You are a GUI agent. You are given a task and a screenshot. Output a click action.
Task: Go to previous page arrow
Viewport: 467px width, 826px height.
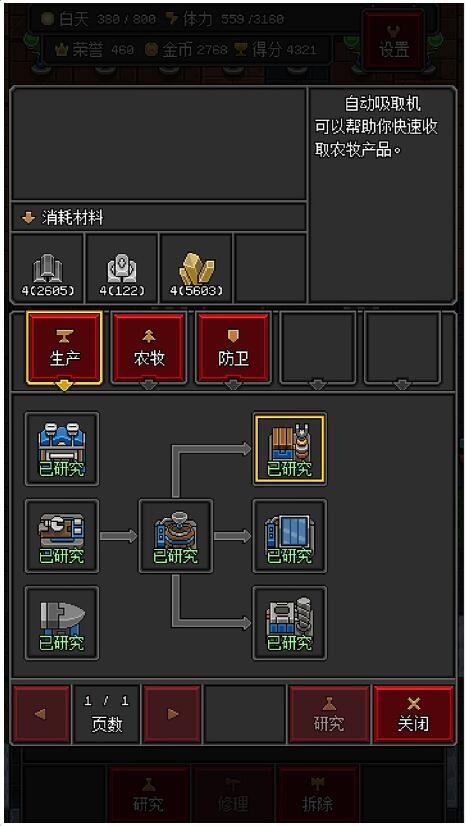(41, 714)
